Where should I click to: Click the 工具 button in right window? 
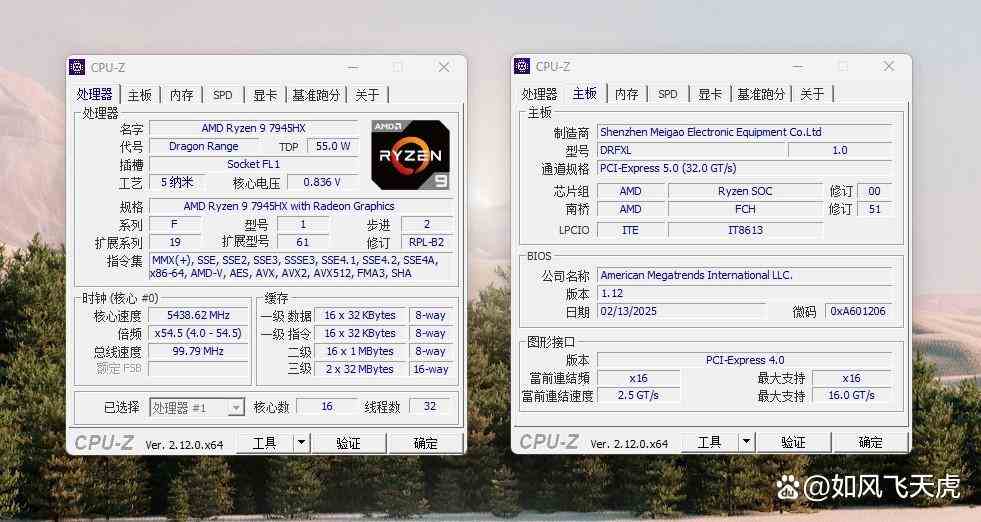pyautogui.click(x=709, y=443)
